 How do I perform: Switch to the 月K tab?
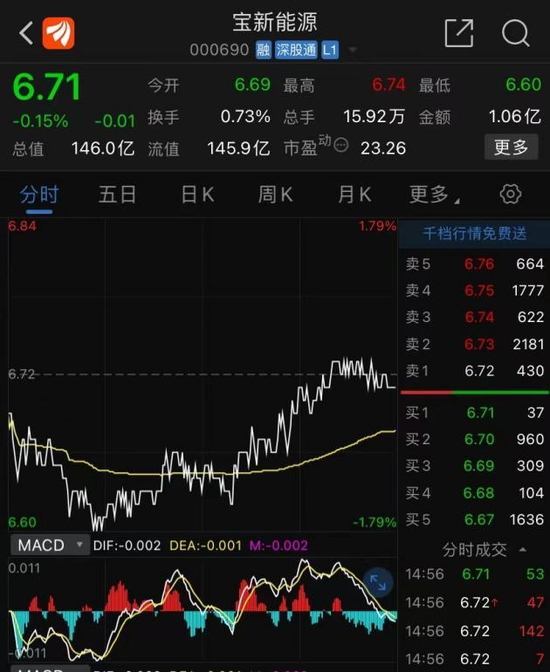click(354, 195)
